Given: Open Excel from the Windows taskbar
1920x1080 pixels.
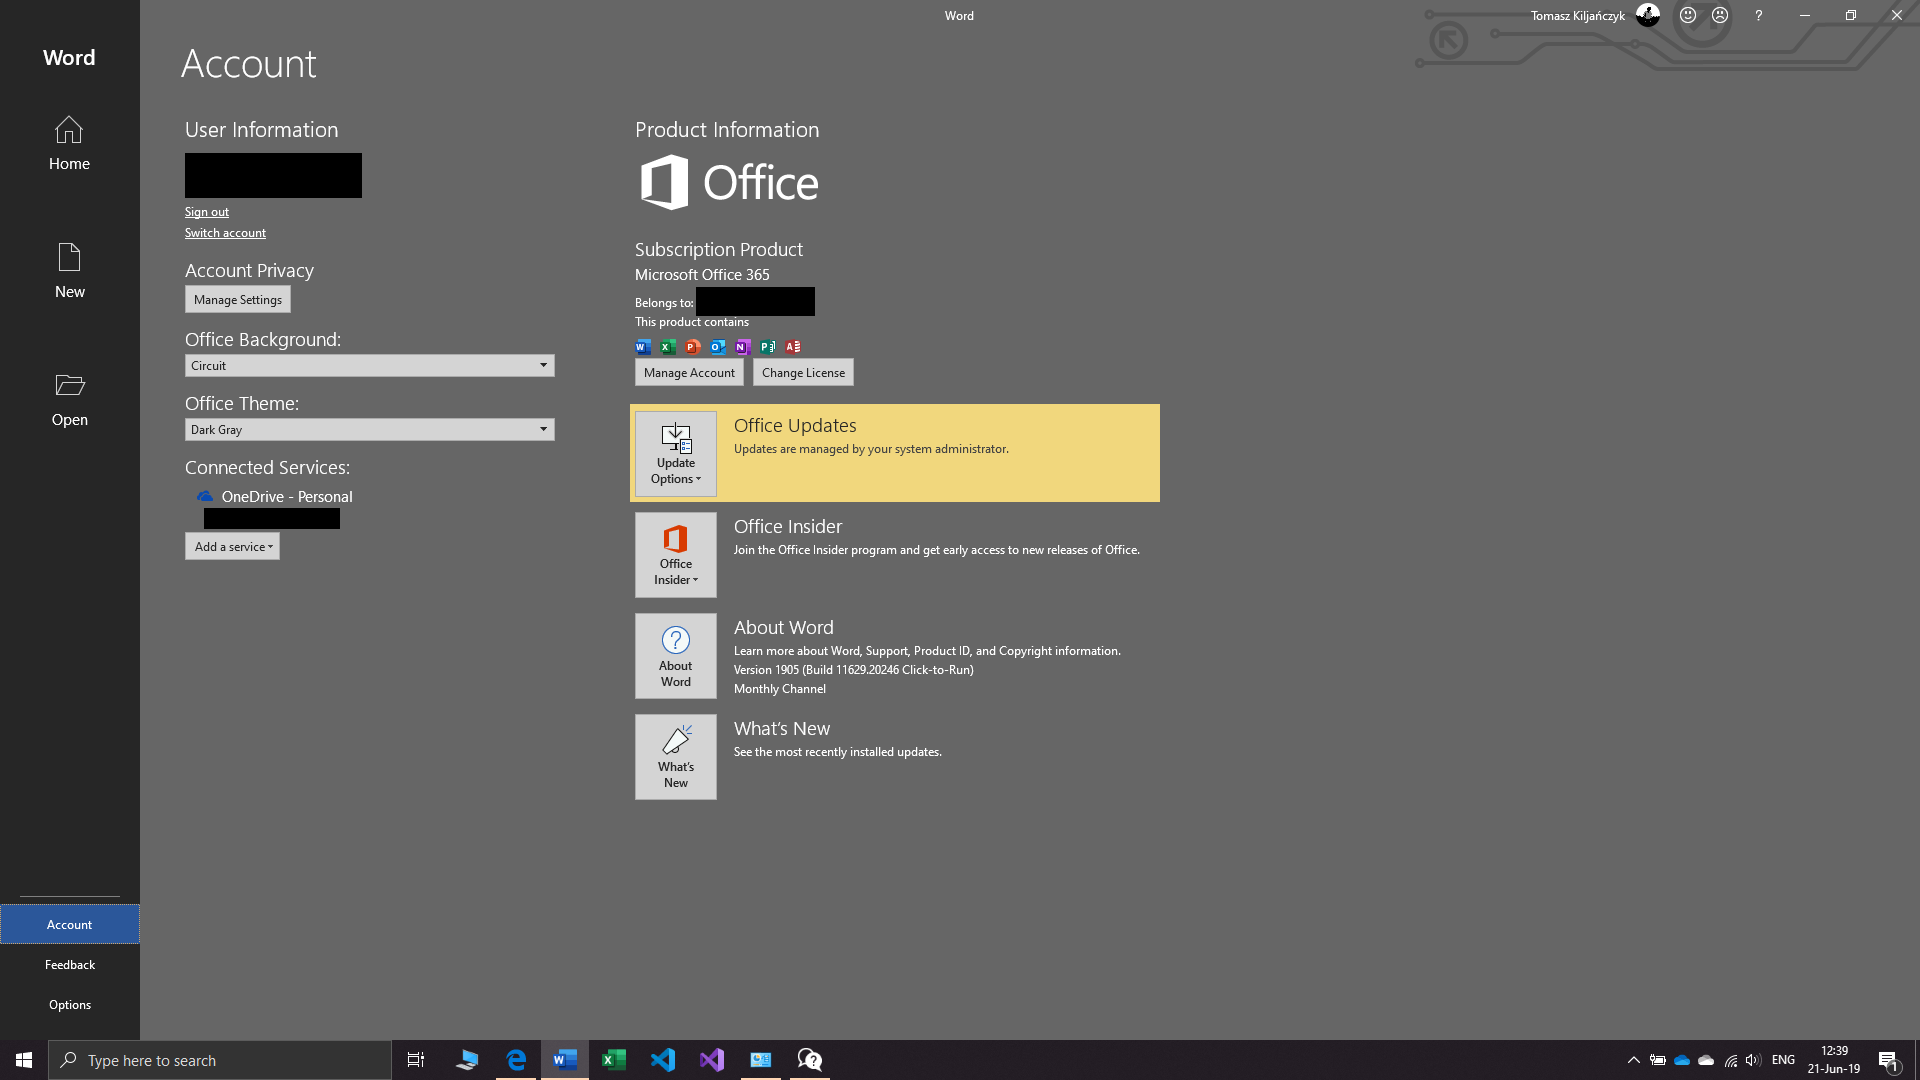Looking at the screenshot, I should 613,1060.
